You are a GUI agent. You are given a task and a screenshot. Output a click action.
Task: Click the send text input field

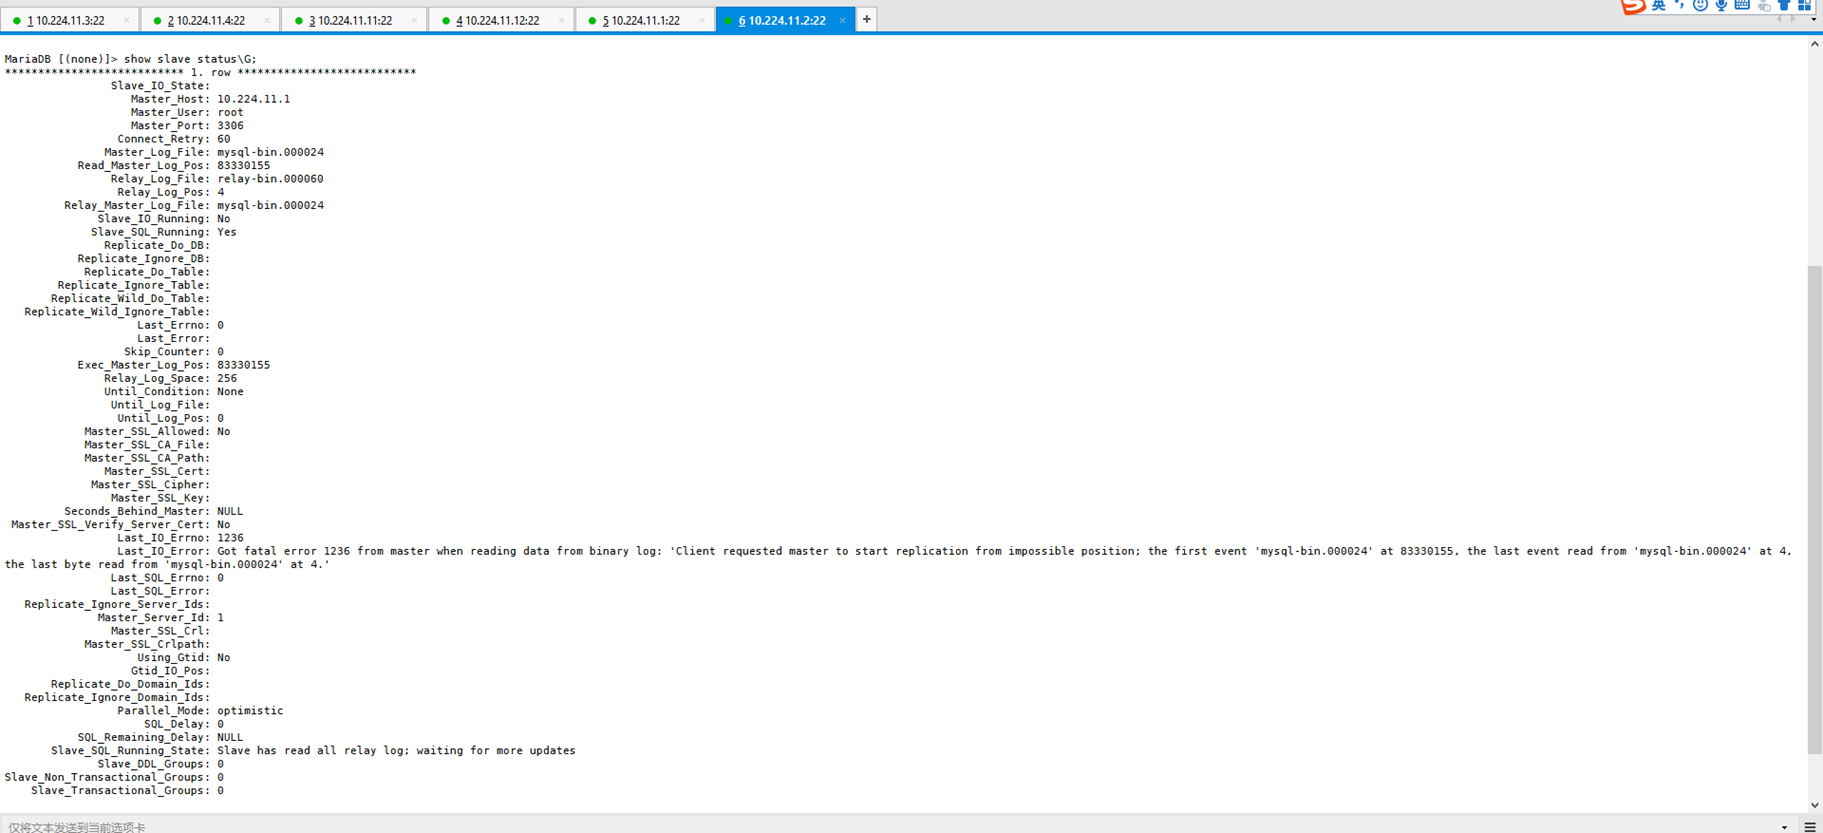click(800, 827)
